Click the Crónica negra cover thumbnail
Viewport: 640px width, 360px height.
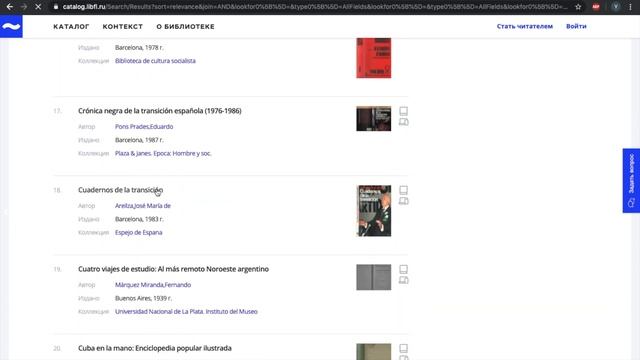(x=373, y=119)
